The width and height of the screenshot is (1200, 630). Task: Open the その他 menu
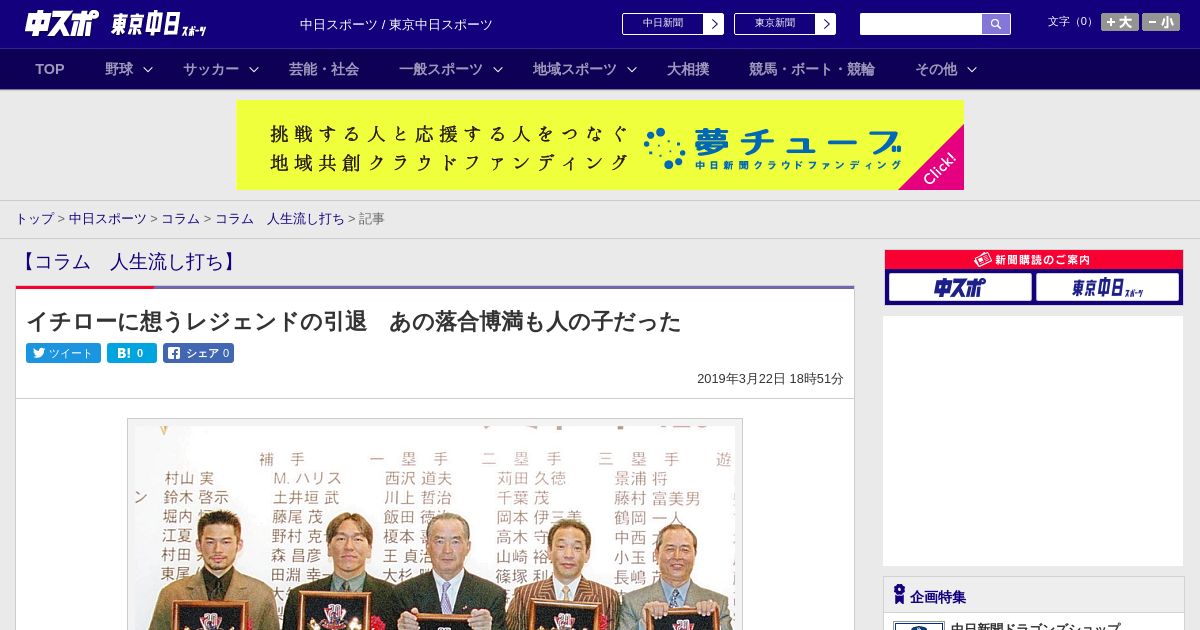(x=936, y=69)
